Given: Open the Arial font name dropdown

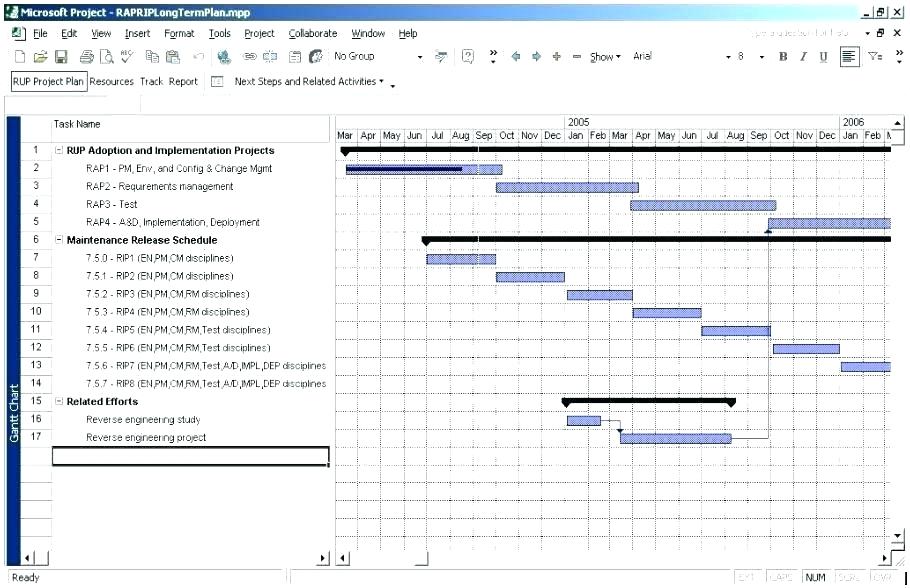Looking at the screenshot, I should point(728,57).
